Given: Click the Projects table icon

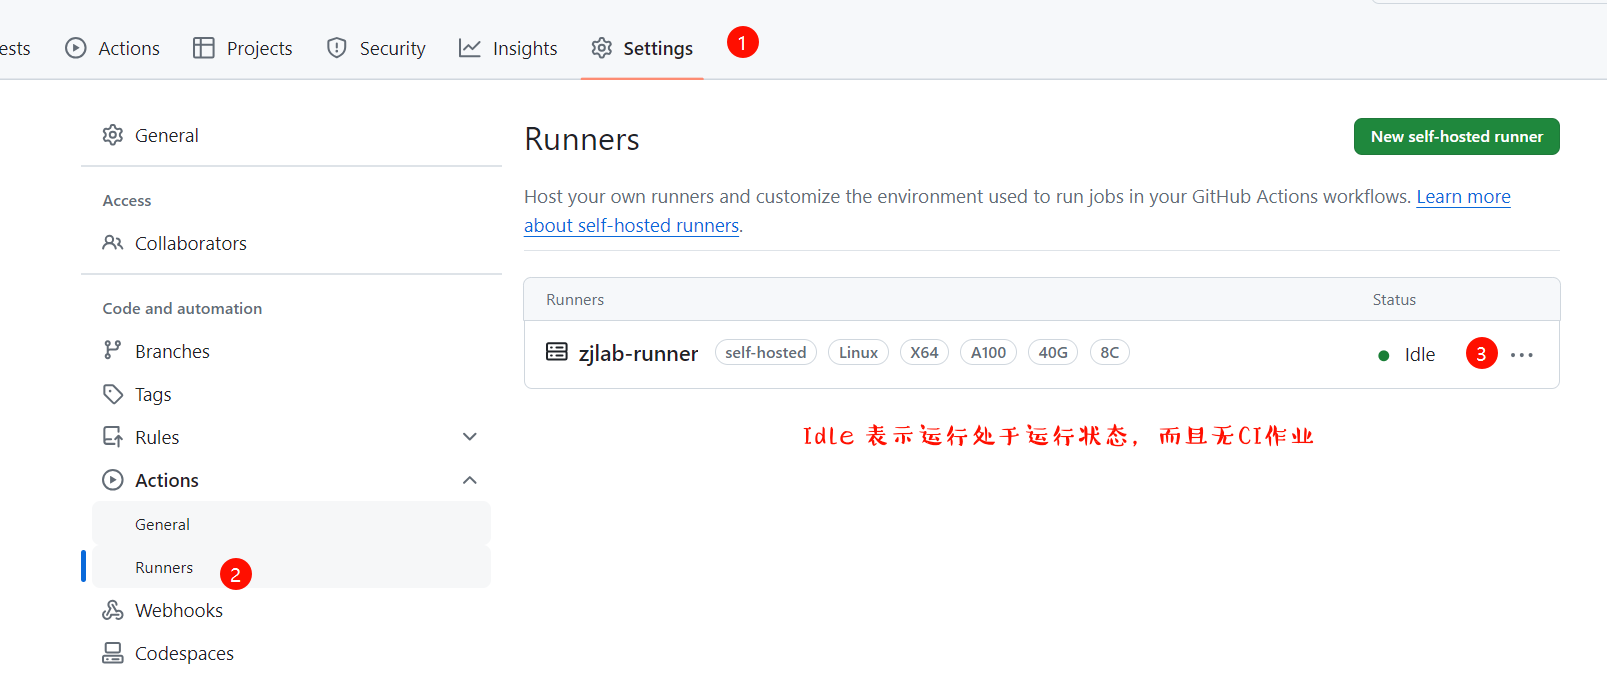Looking at the screenshot, I should point(204,48).
